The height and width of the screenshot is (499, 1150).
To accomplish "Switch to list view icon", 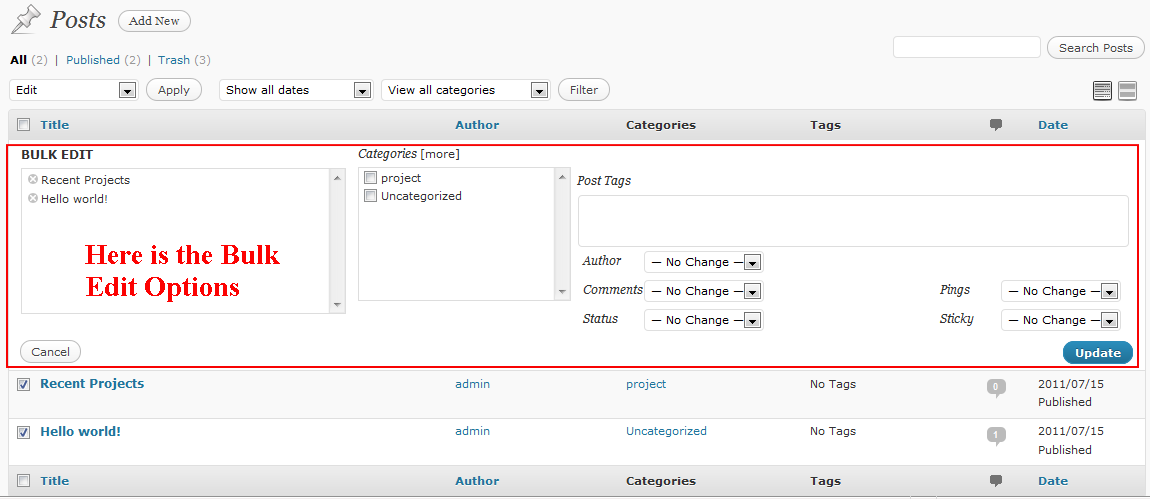I will pos(1102,91).
